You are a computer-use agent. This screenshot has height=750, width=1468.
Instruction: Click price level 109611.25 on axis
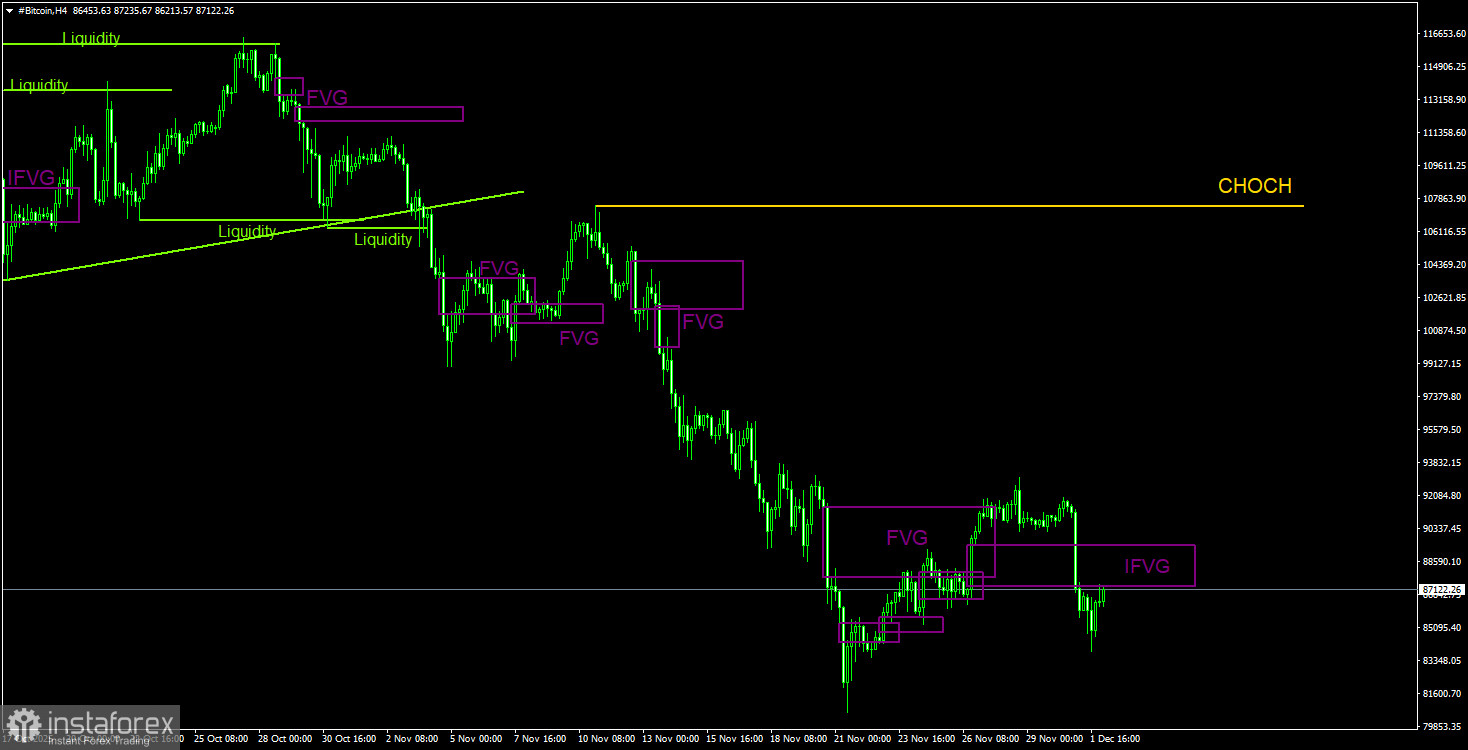(x=1443, y=166)
